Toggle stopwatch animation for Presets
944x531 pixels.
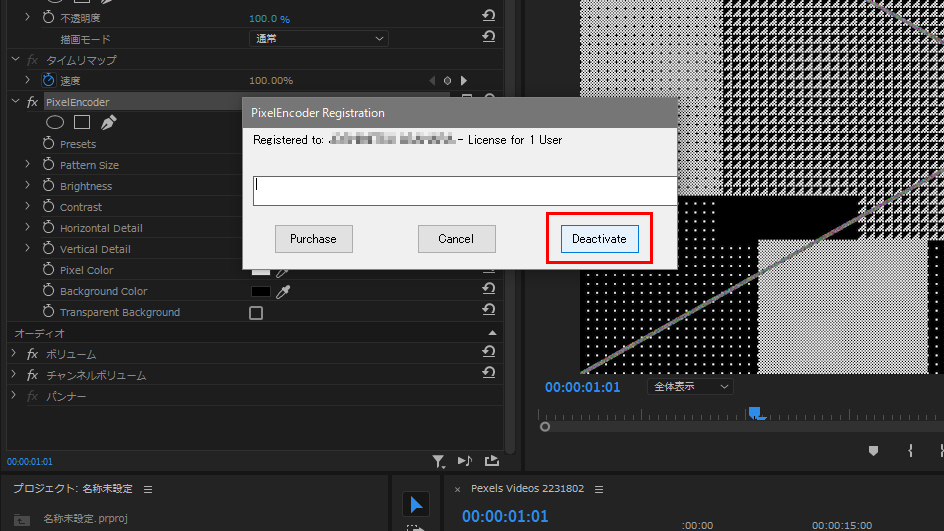point(48,143)
